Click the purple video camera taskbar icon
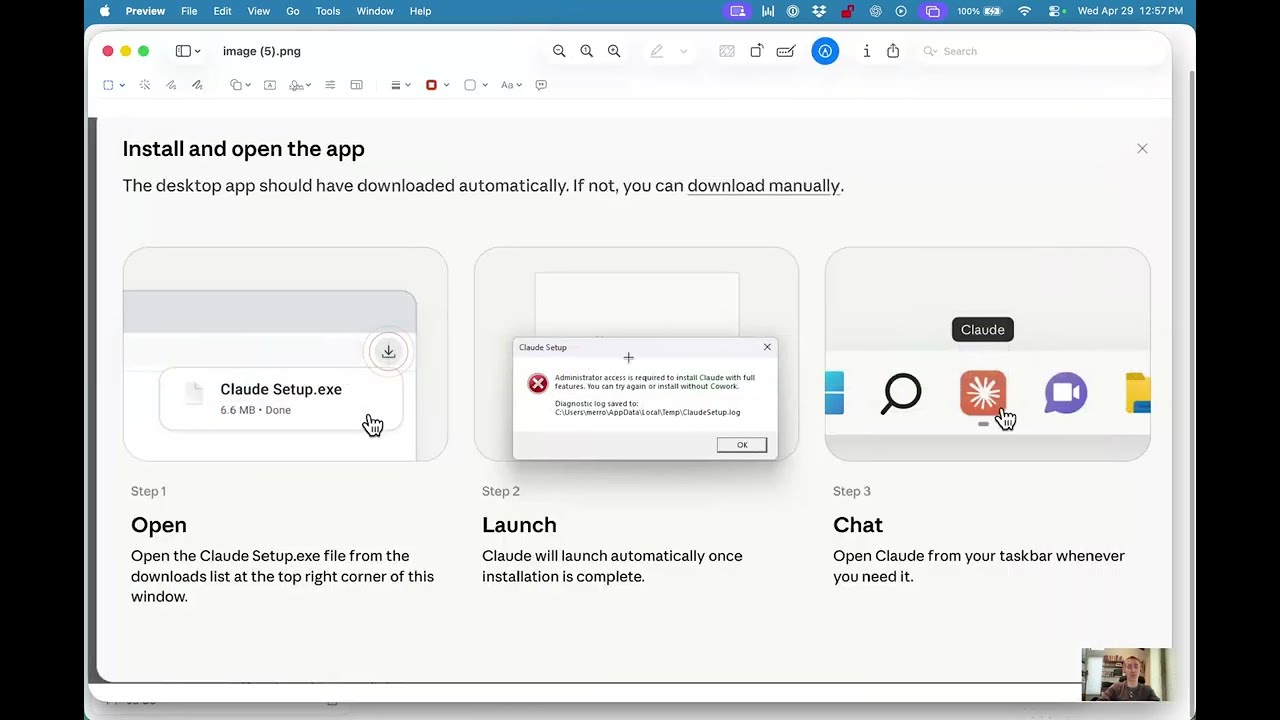 [1066, 393]
